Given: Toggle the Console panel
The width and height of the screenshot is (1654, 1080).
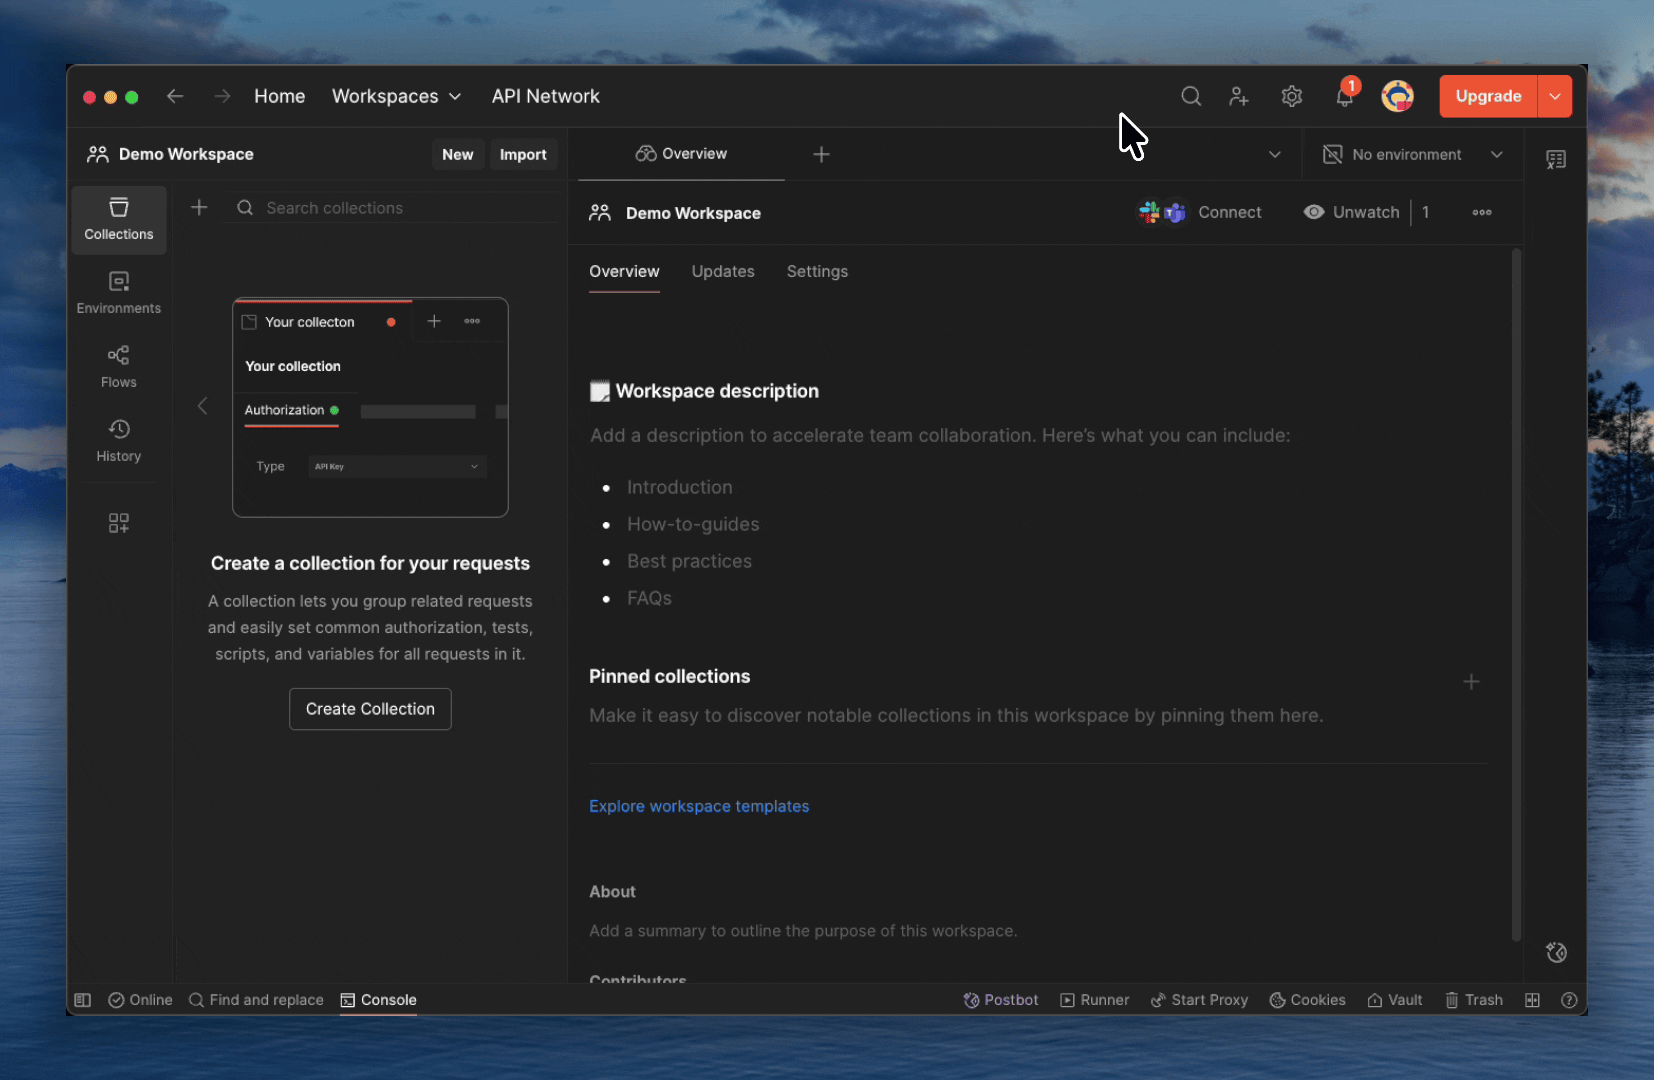Looking at the screenshot, I should pos(378,1000).
